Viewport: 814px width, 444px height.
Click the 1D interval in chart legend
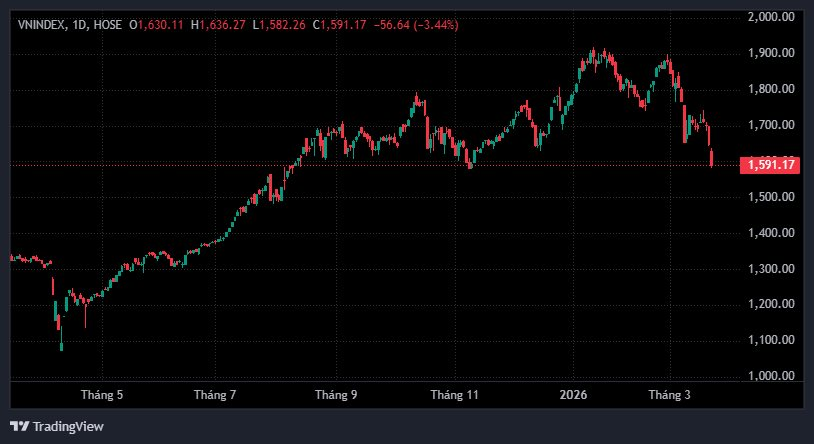[82, 25]
